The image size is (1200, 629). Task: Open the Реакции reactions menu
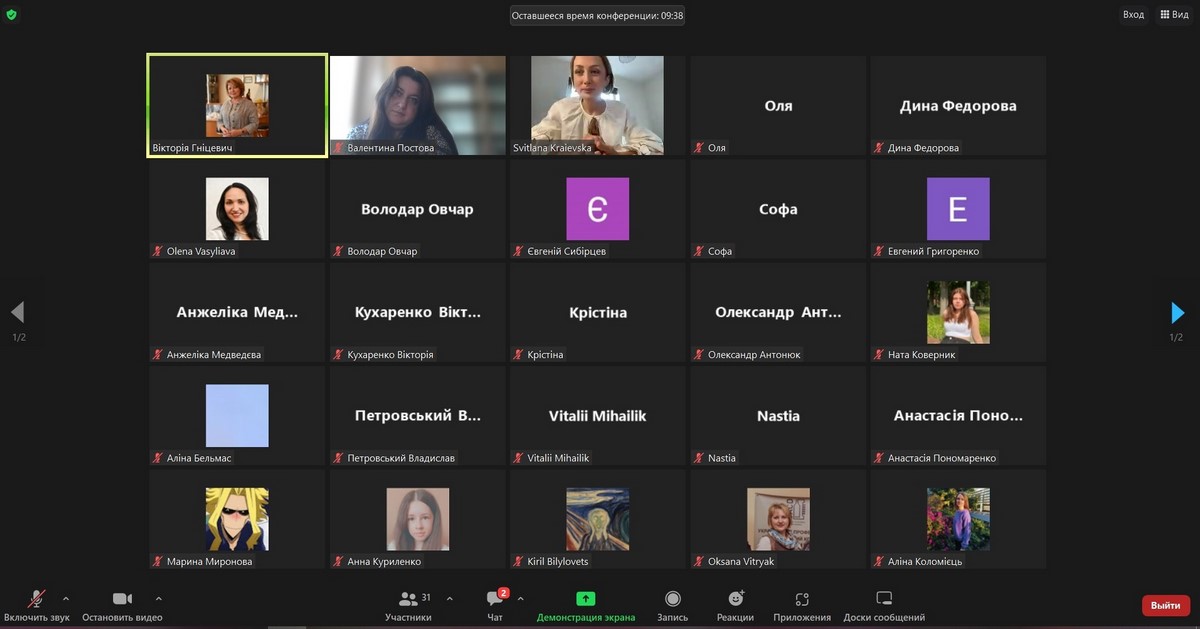(736, 600)
